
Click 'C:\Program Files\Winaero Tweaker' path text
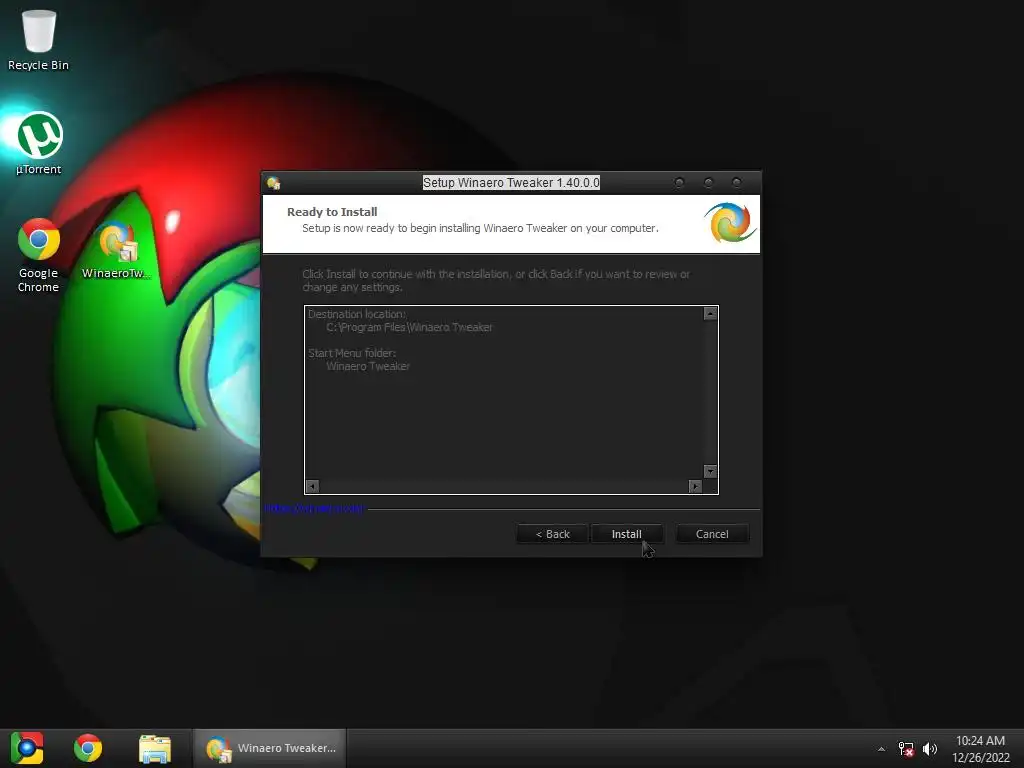pos(409,327)
